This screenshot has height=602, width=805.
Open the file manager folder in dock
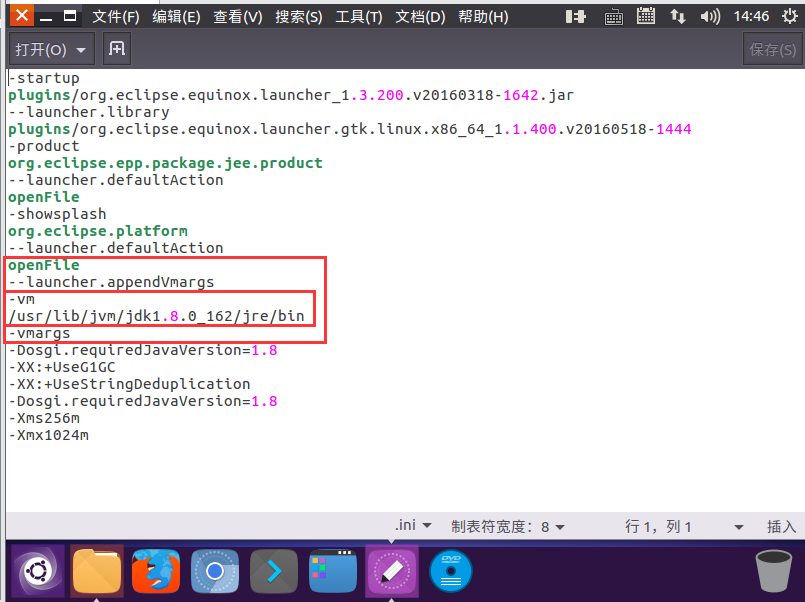click(x=97, y=571)
